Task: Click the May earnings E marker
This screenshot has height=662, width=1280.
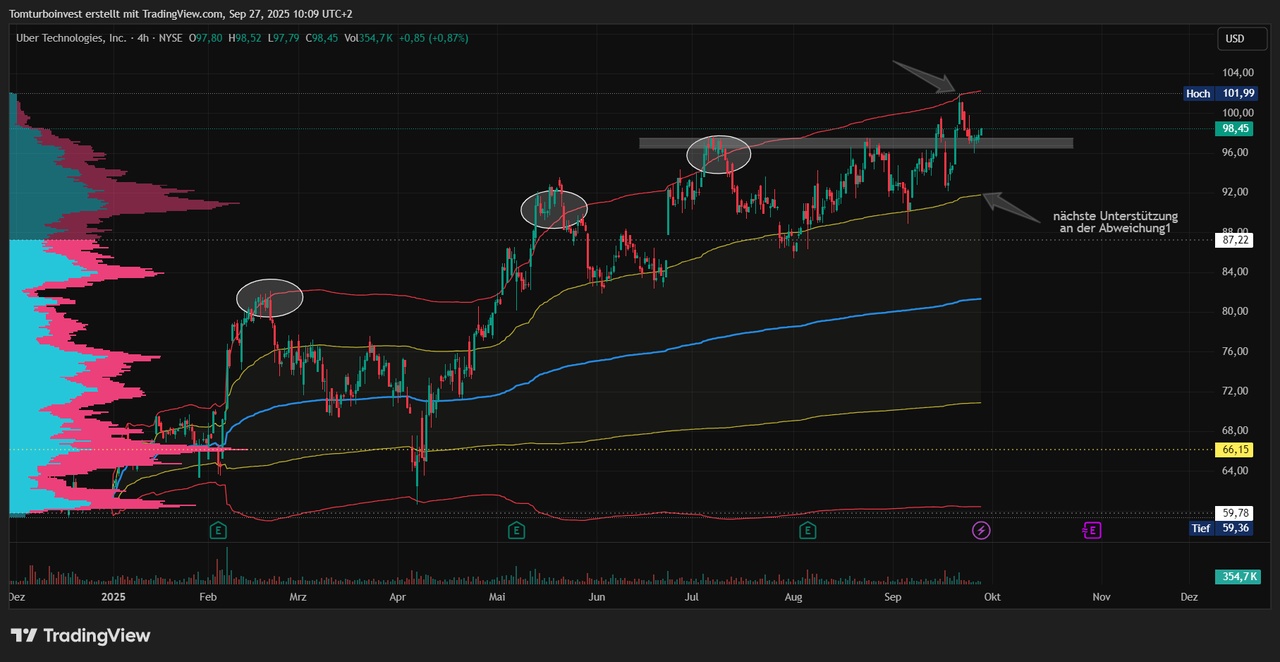Action: tap(516, 530)
